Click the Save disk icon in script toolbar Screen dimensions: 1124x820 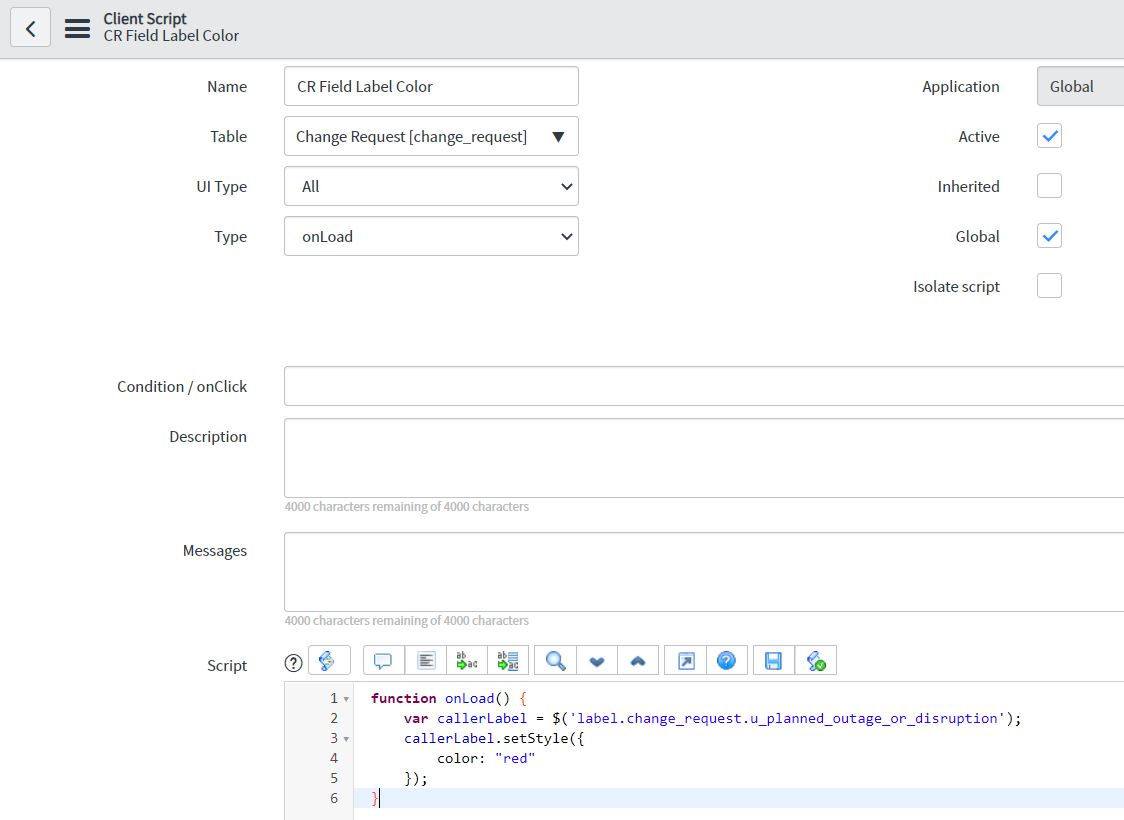coord(773,661)
